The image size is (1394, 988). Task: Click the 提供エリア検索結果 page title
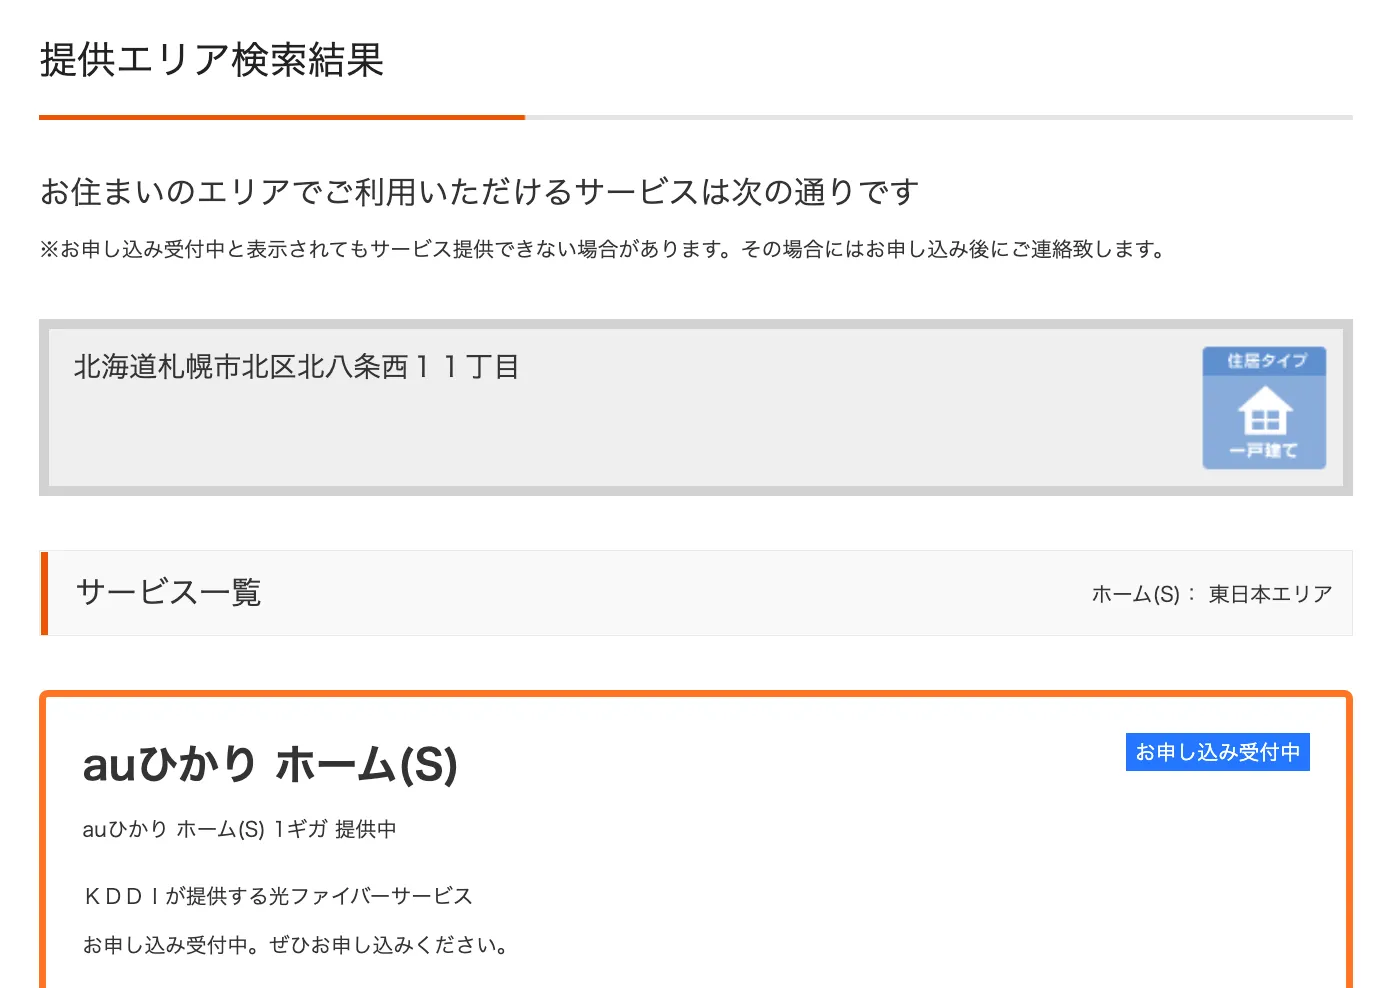coord(212,62)
